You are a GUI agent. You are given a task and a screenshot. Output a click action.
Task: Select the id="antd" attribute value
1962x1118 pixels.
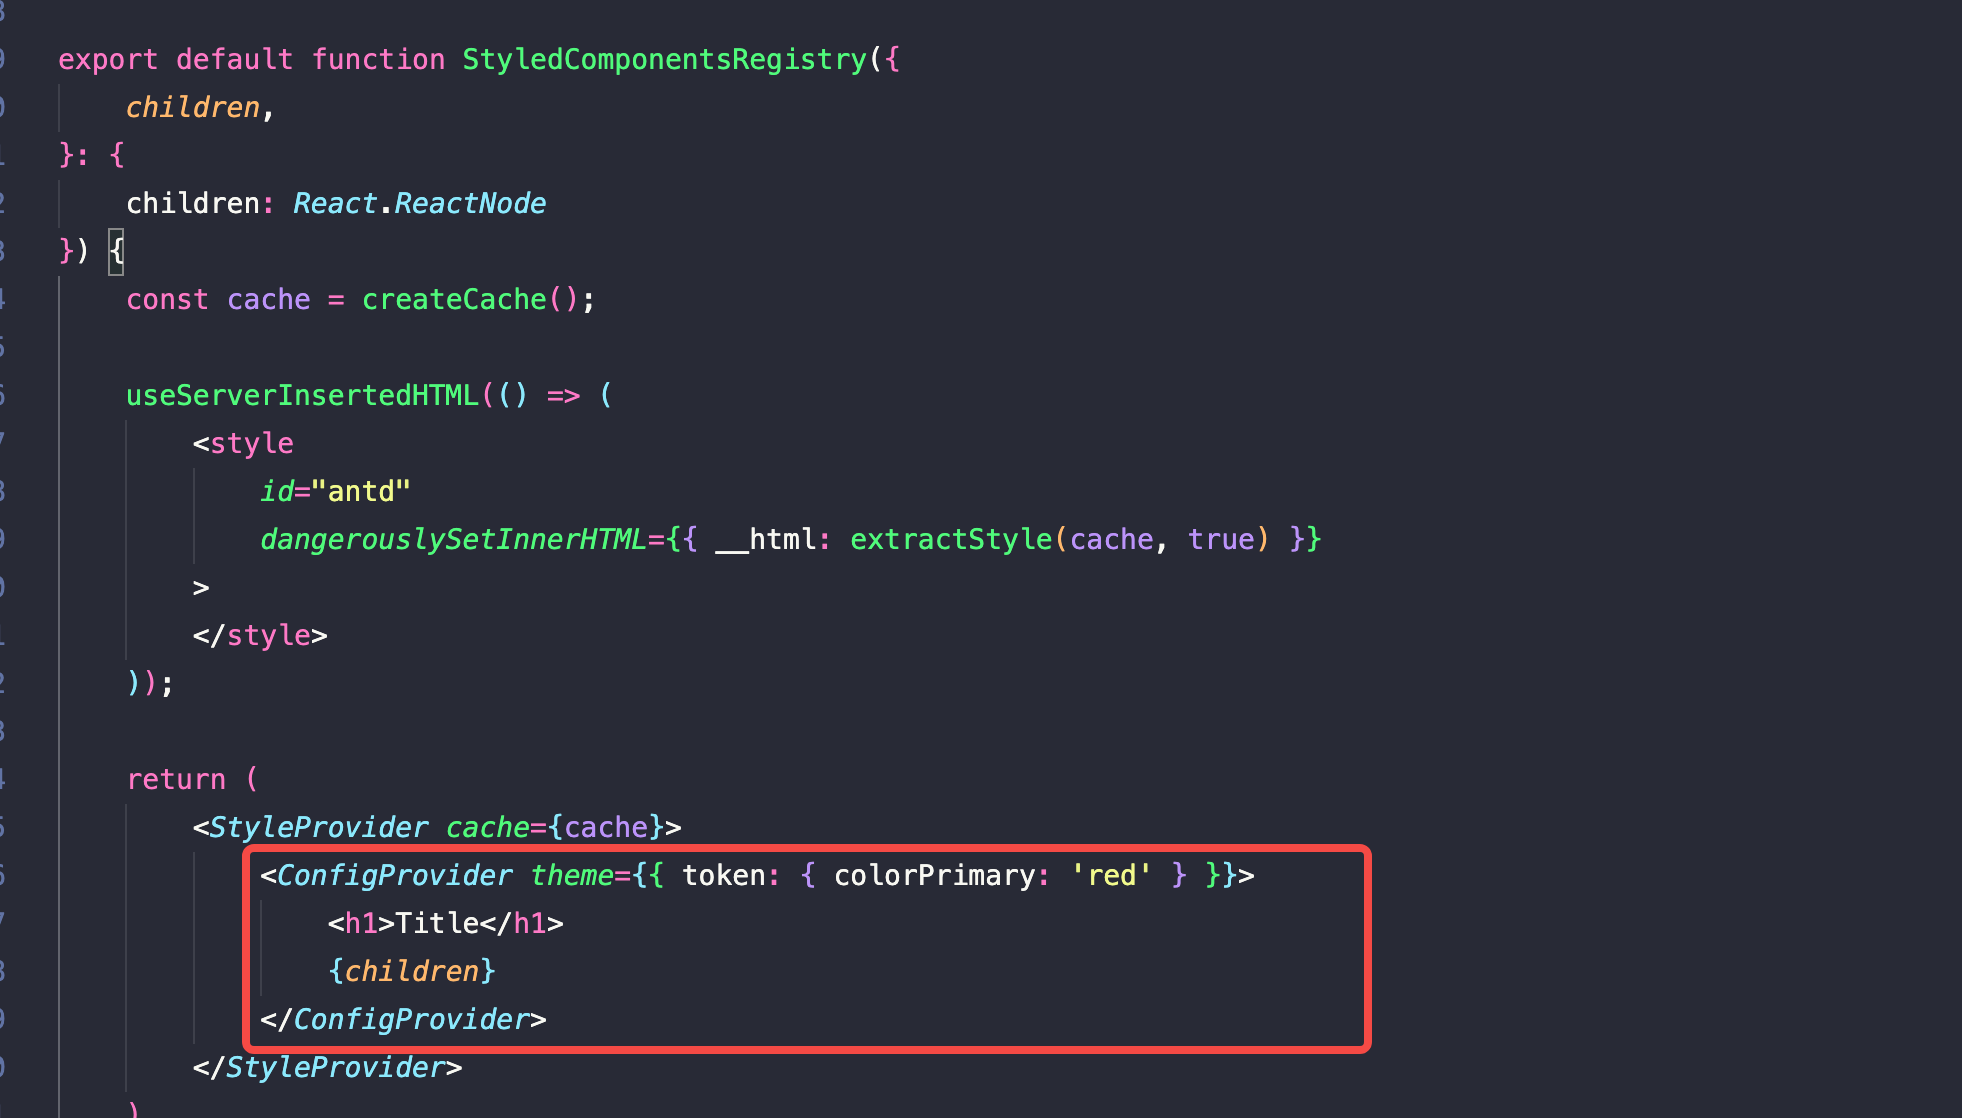[362, 491]
